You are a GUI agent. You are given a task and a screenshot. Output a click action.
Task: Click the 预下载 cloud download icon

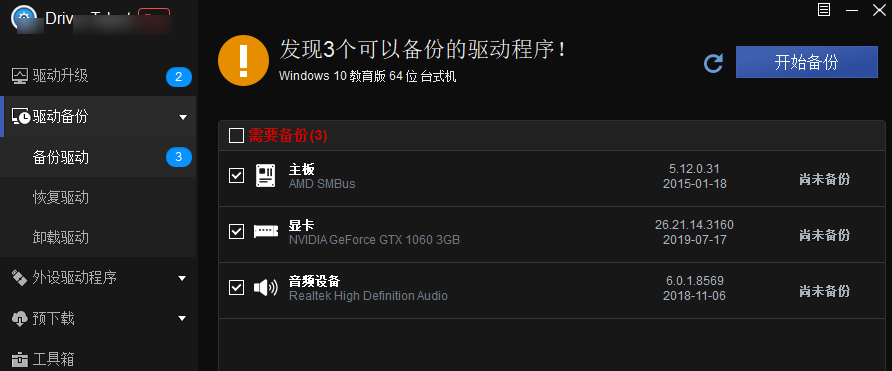(x=19, y=319)
